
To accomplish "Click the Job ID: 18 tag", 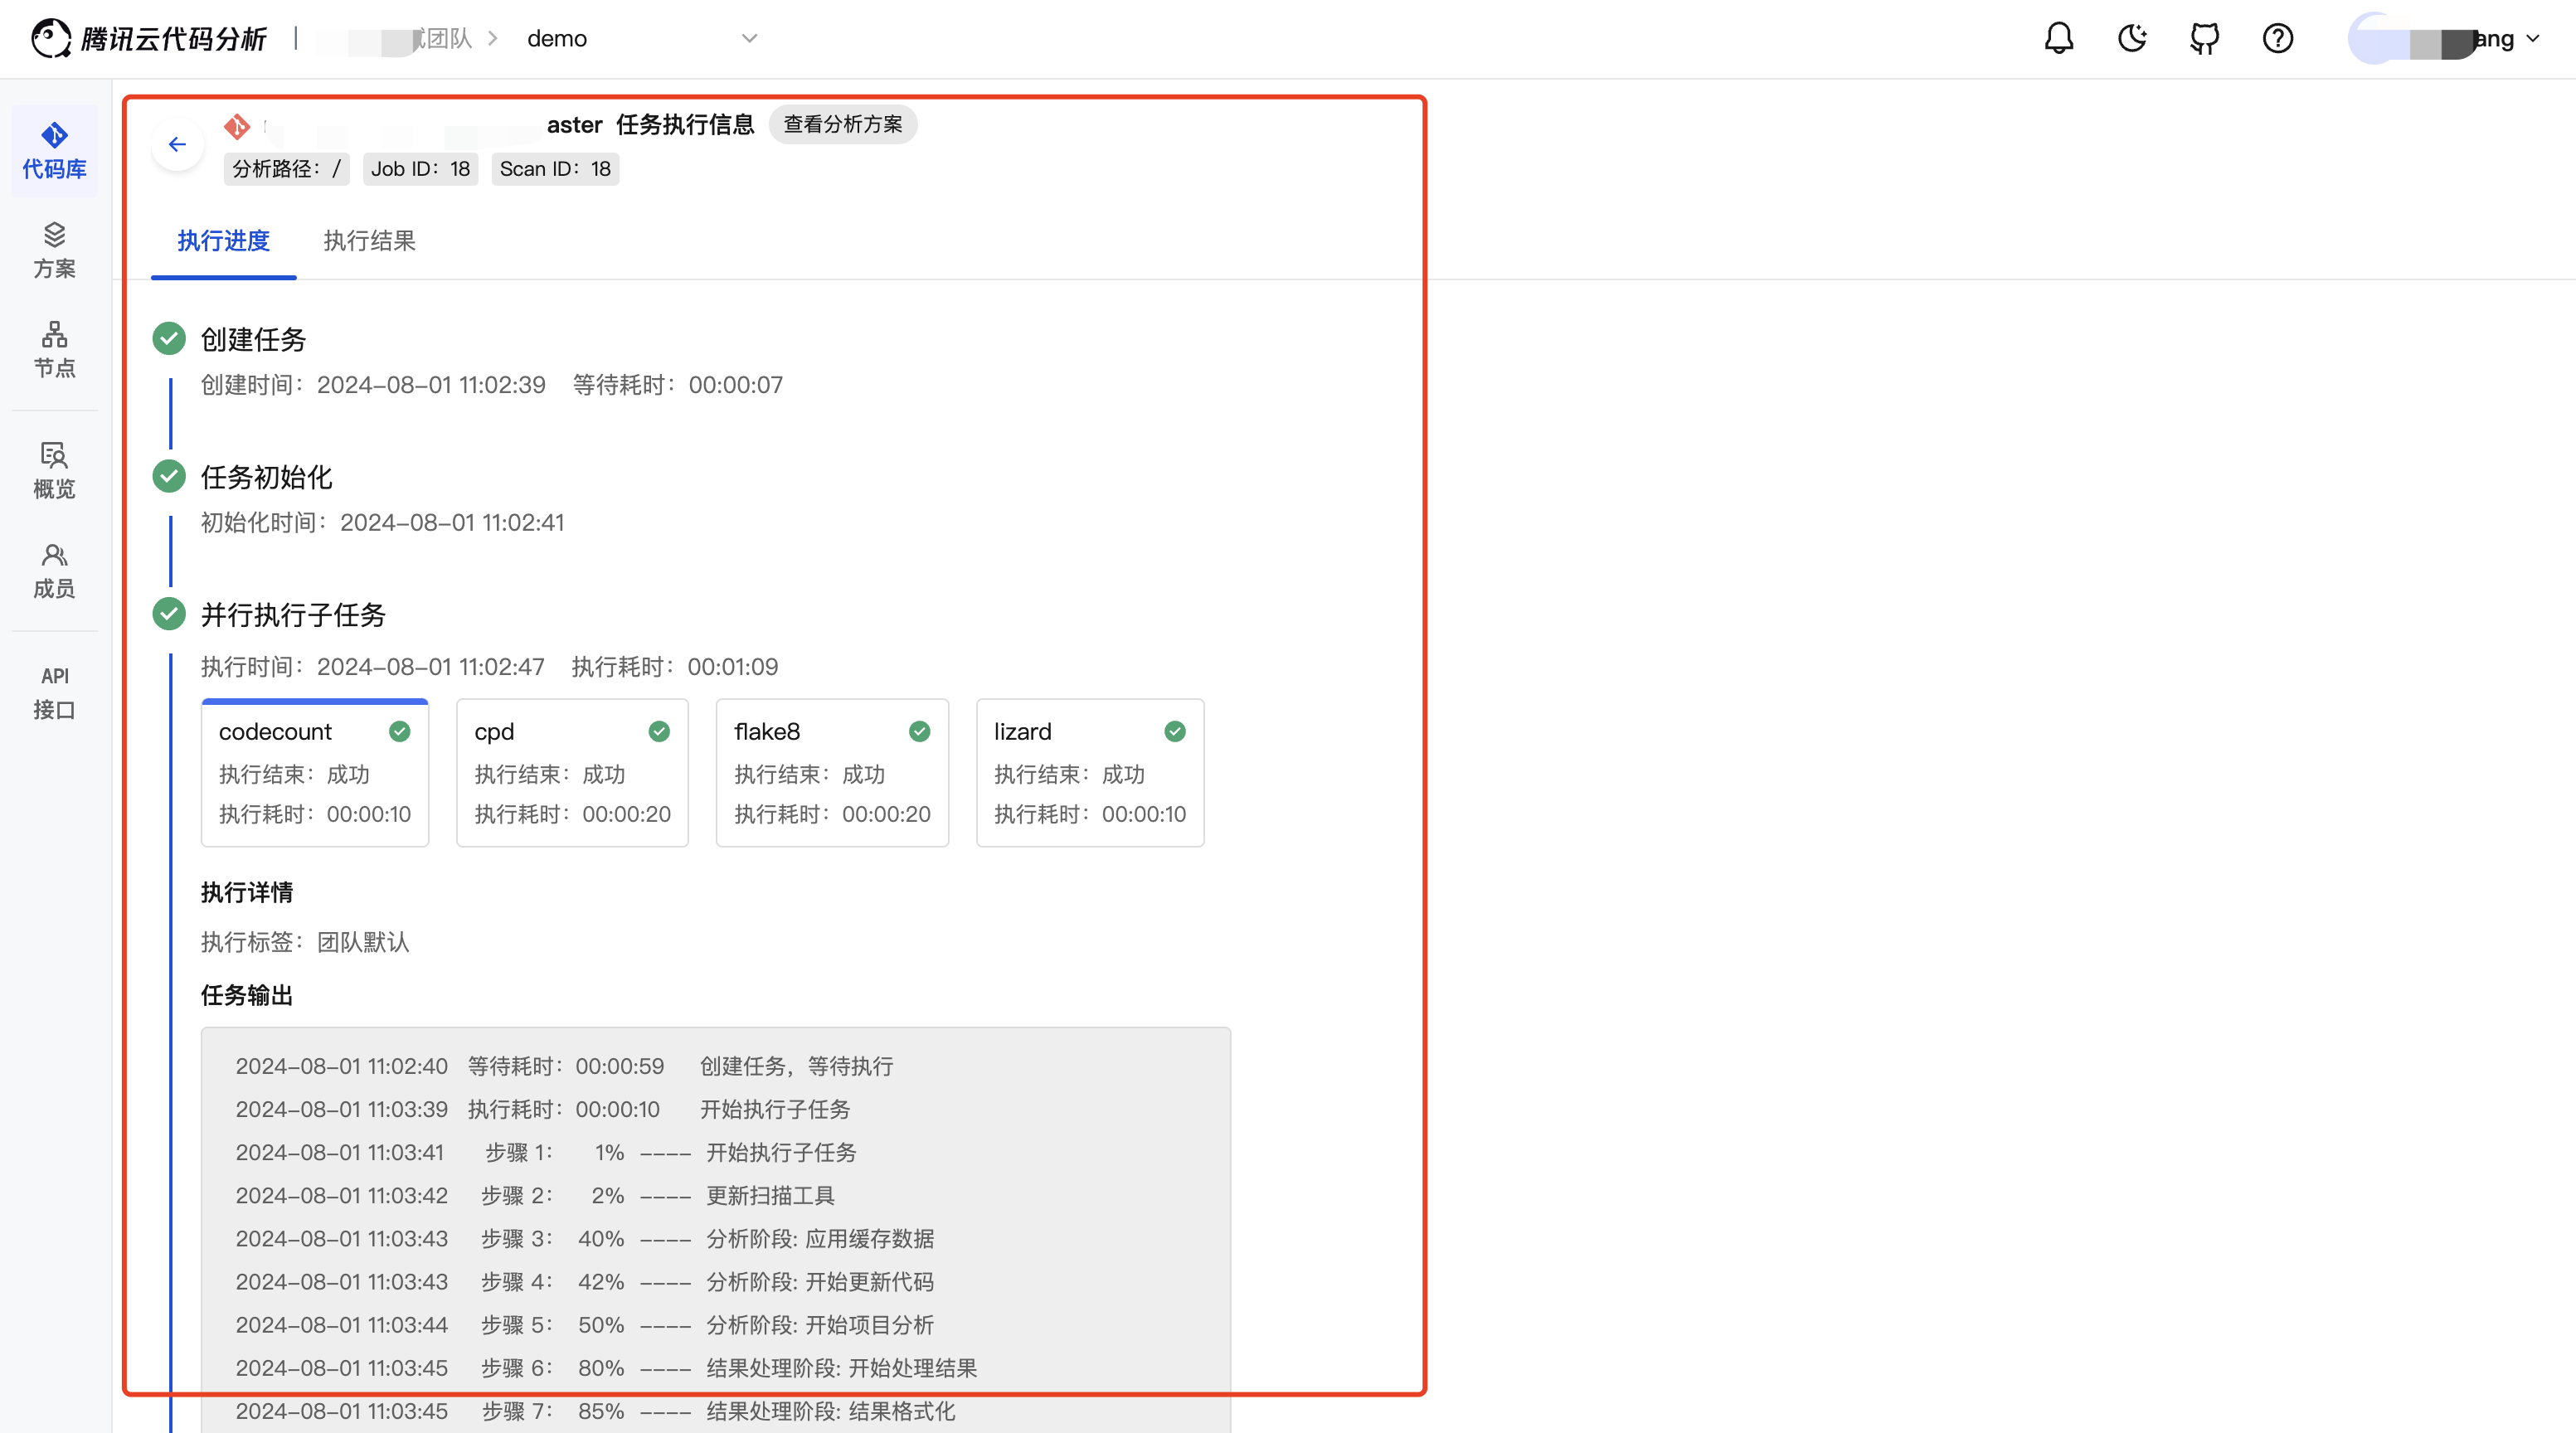I will 420,169.
